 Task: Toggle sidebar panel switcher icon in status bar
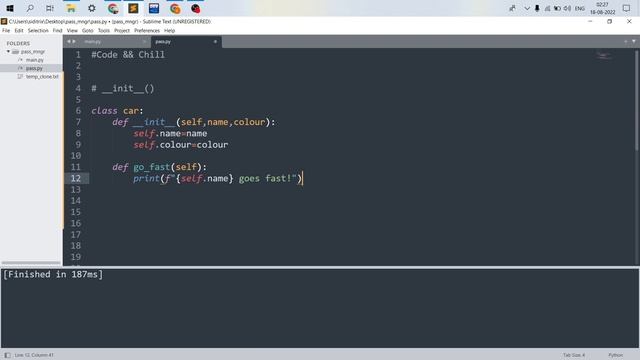(7, 355)
